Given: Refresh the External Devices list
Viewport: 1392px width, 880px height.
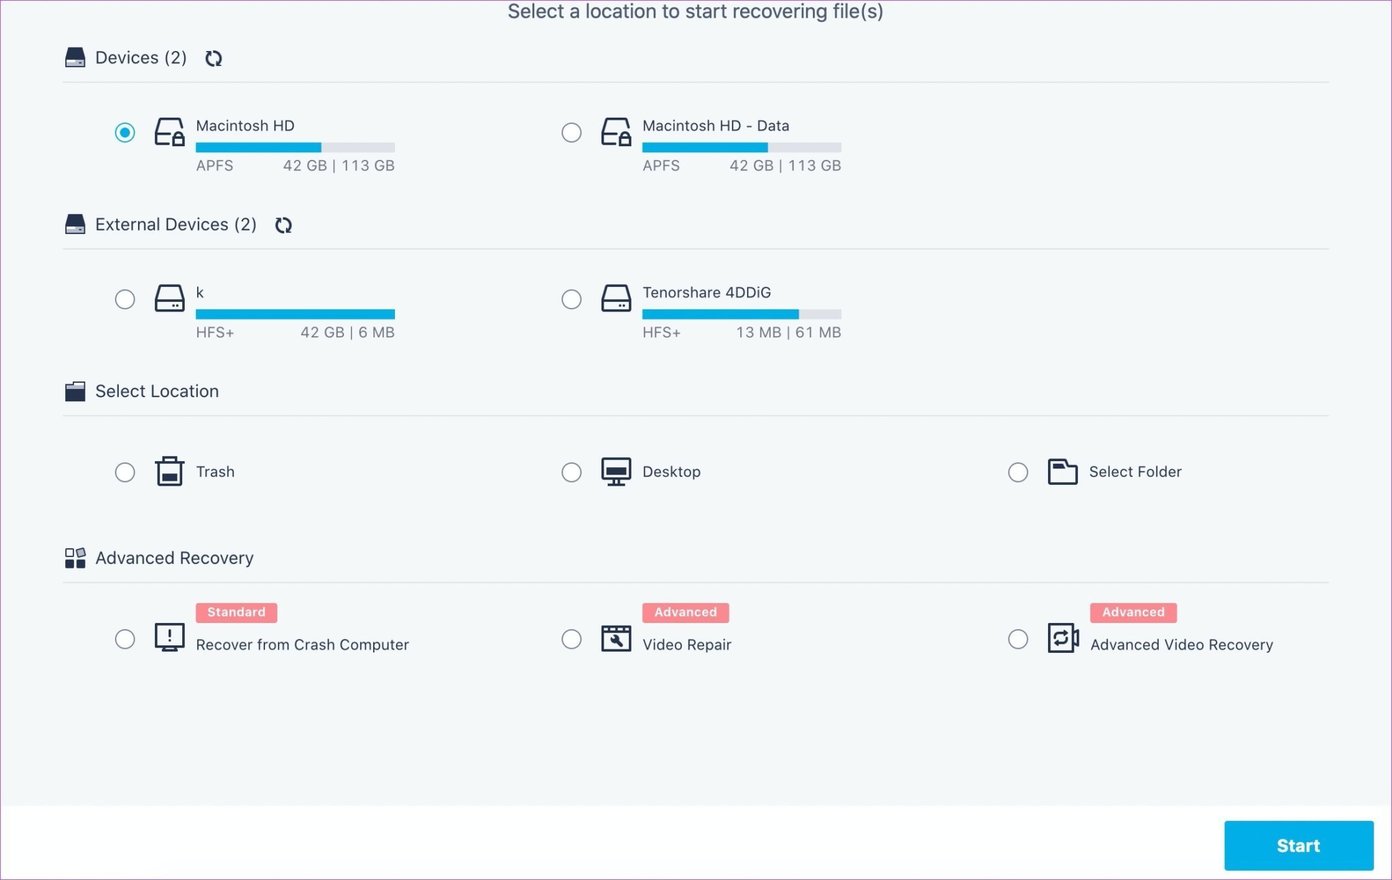Looking at the screenshot, I should tap(284, 225).
